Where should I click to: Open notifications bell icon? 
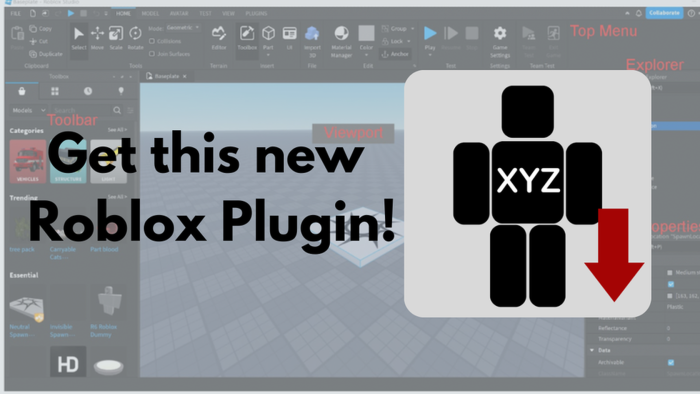coord(639,13)
